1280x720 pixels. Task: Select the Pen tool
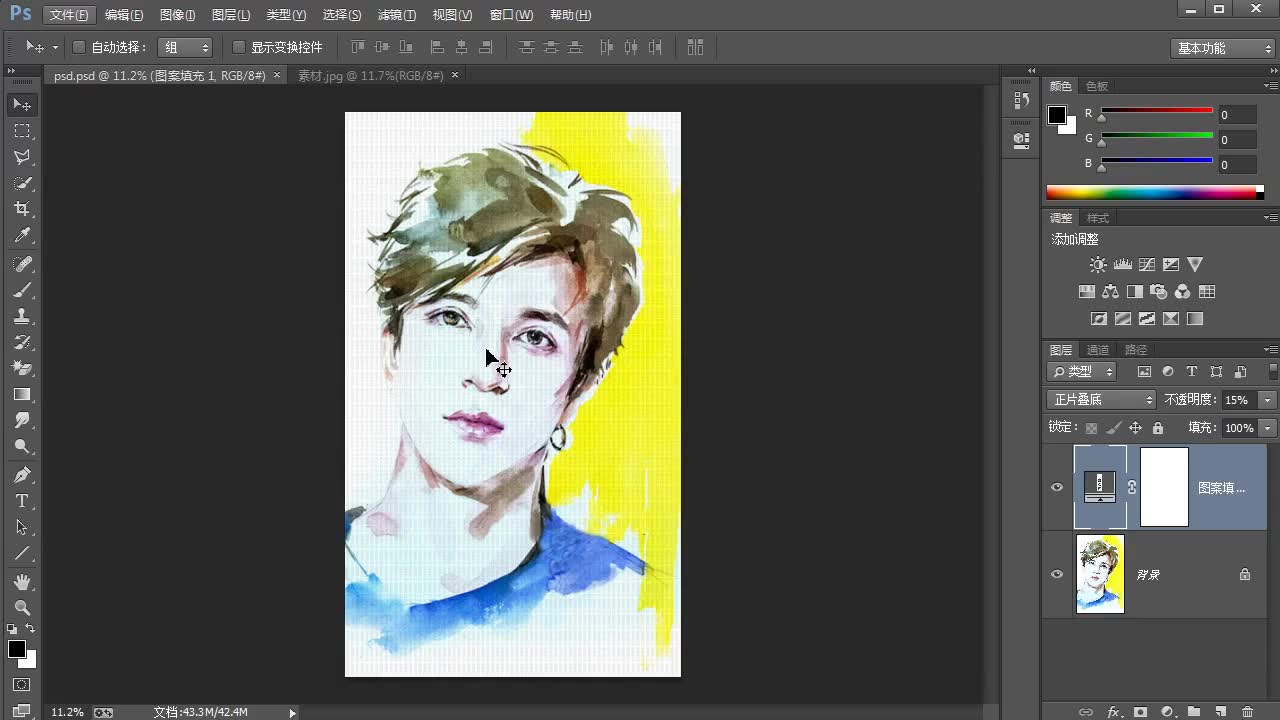[x=21, y=475]
